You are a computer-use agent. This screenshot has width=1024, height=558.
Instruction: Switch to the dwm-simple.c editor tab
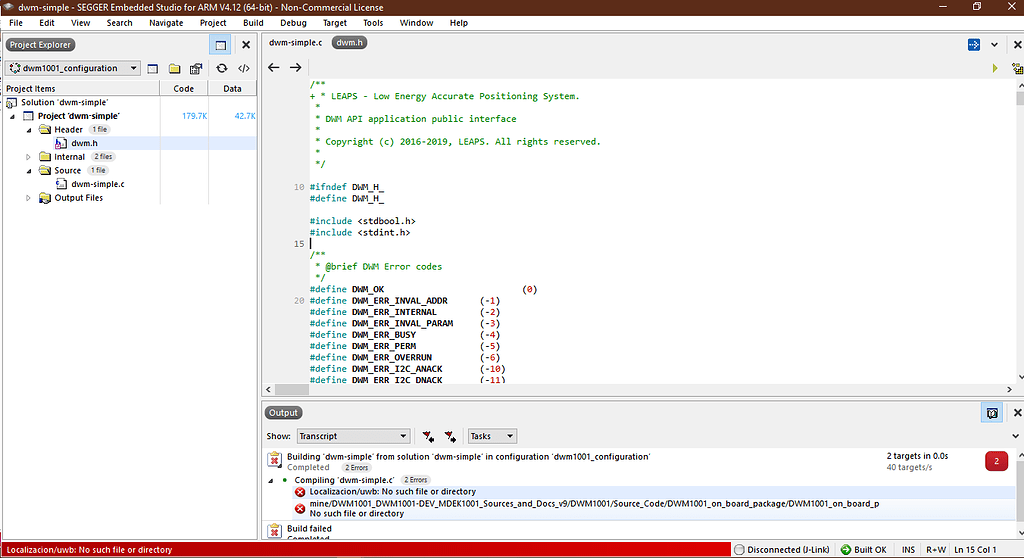coord(295,42)
